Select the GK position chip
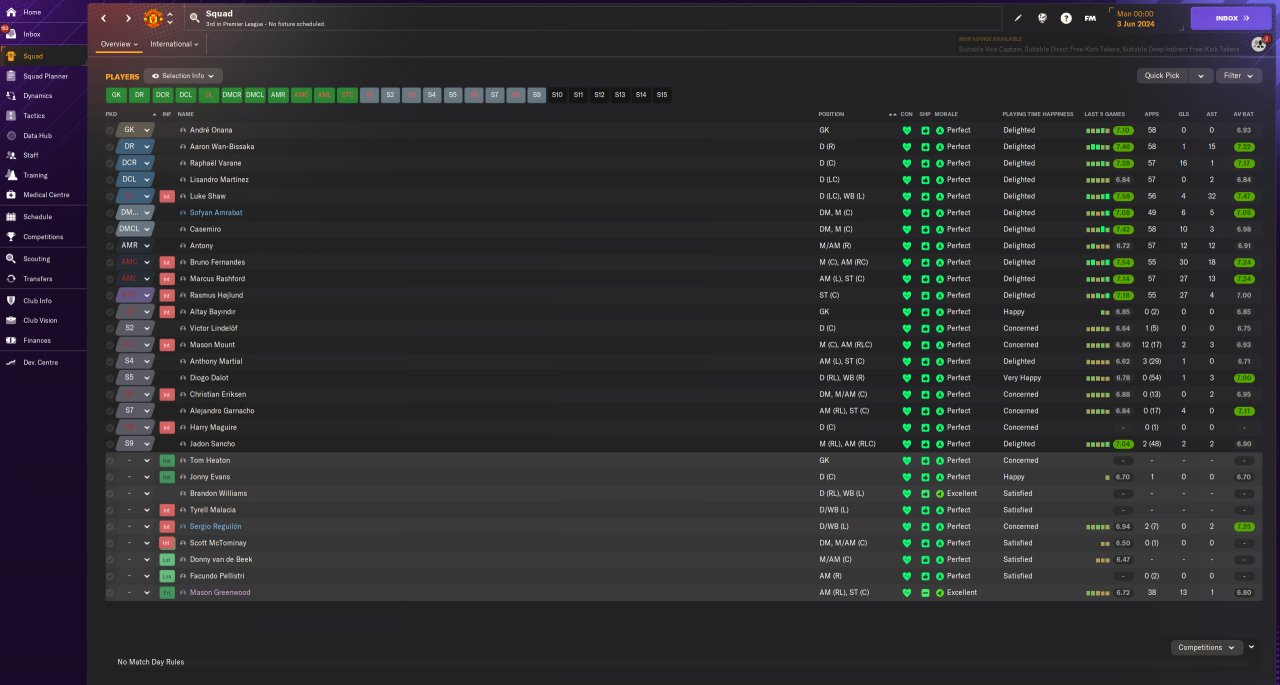The width and height of the screenshot is (1280, 685). [x=116, y=95]
